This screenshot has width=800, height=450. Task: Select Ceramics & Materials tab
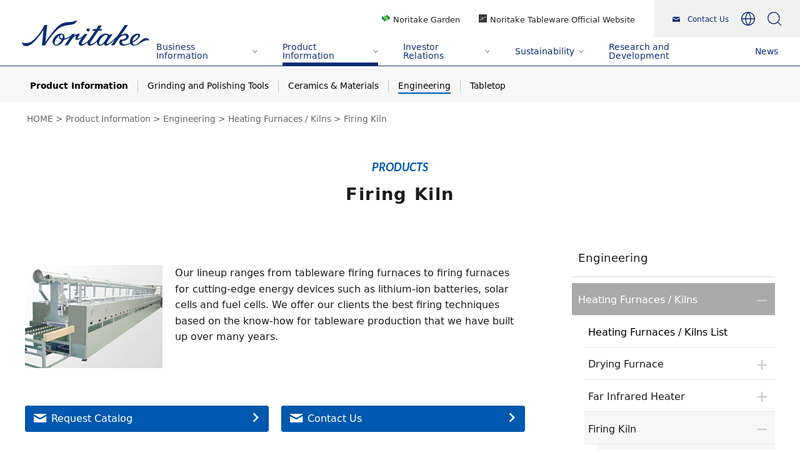coord(333,86)
